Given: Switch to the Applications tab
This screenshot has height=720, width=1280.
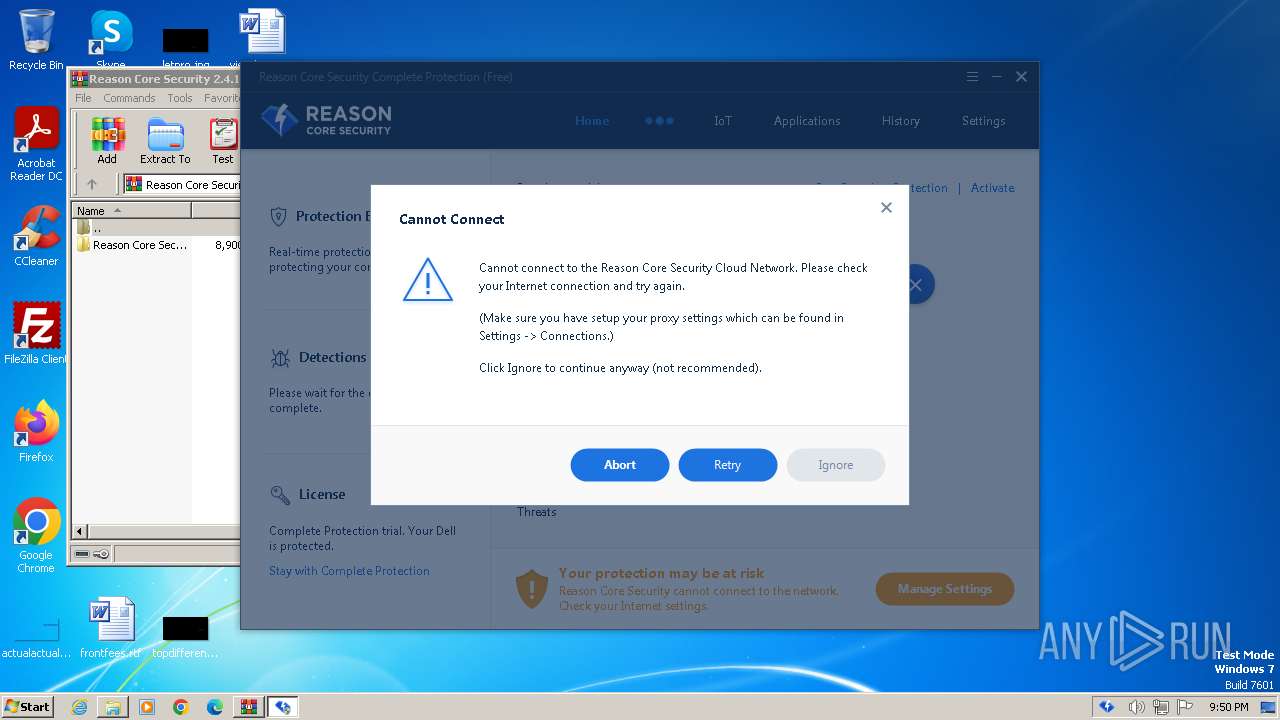Looking at the screenshot, I should tap(807, 121).
